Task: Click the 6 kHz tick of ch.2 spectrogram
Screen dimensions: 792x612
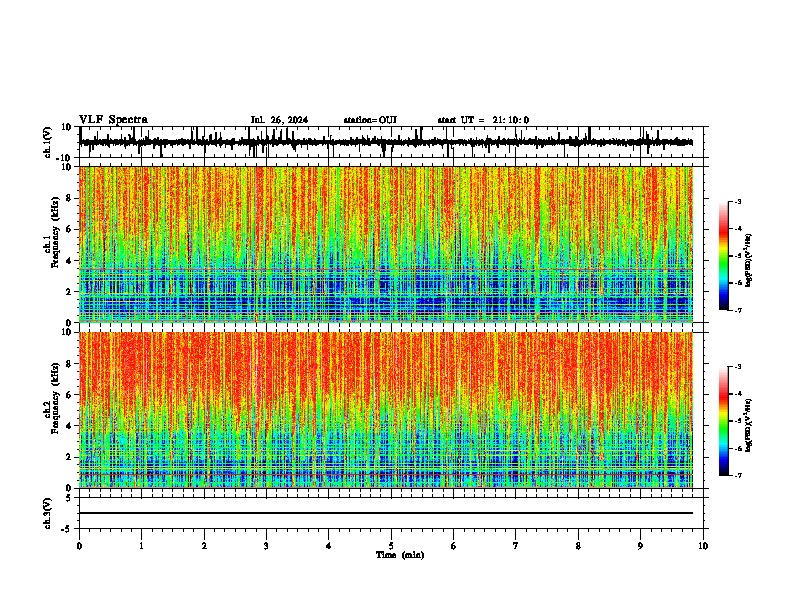Action: (70, 394)
